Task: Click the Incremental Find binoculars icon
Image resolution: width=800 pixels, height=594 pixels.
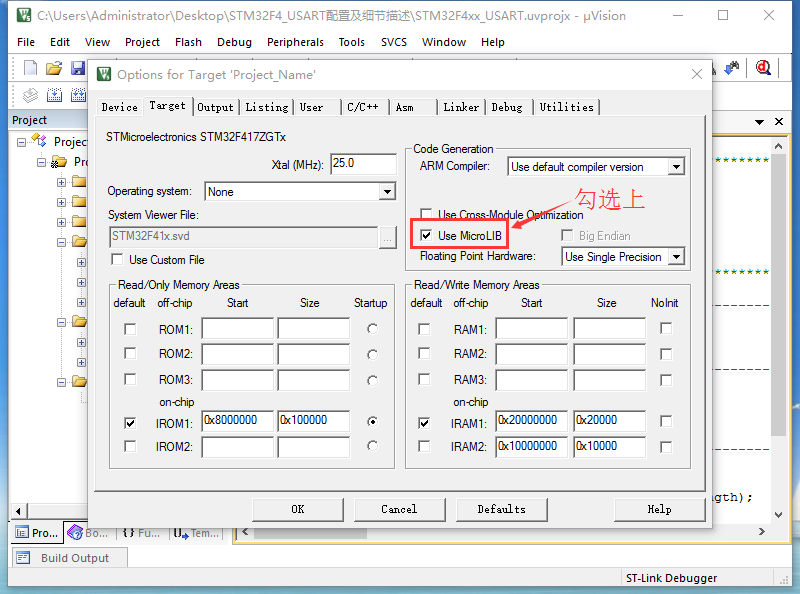Action: (x=733, y=68)
